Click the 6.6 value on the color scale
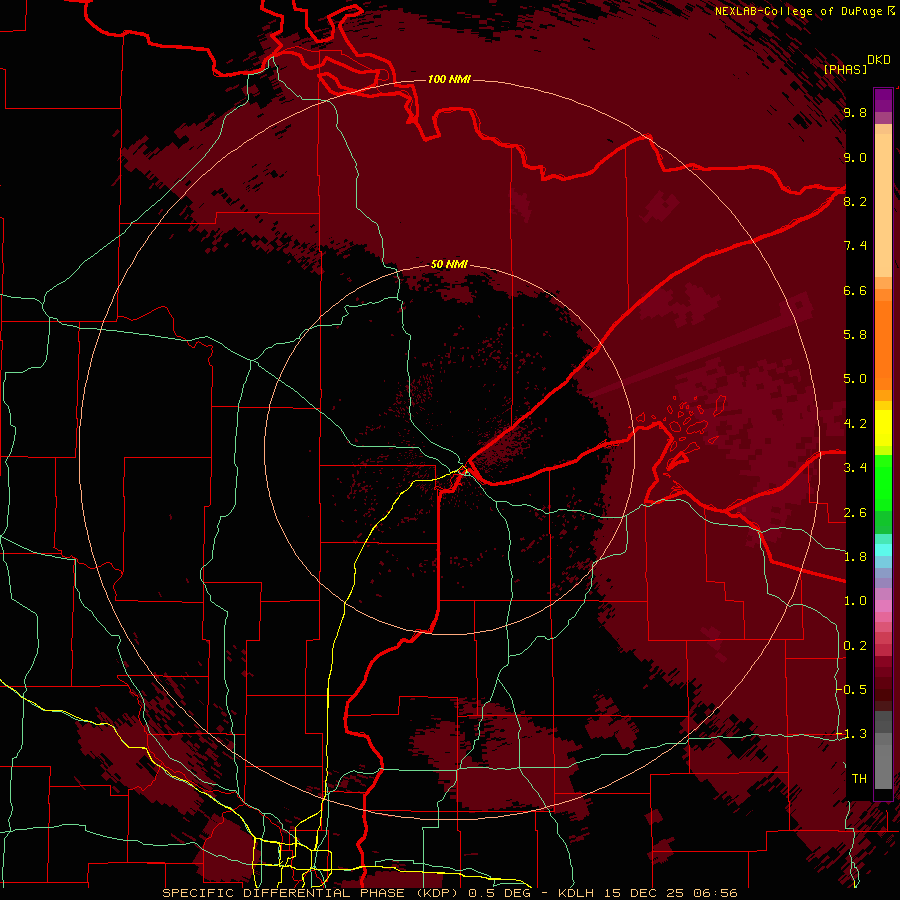The width and height of the screenshot is (900, 900). pos(855,290)
